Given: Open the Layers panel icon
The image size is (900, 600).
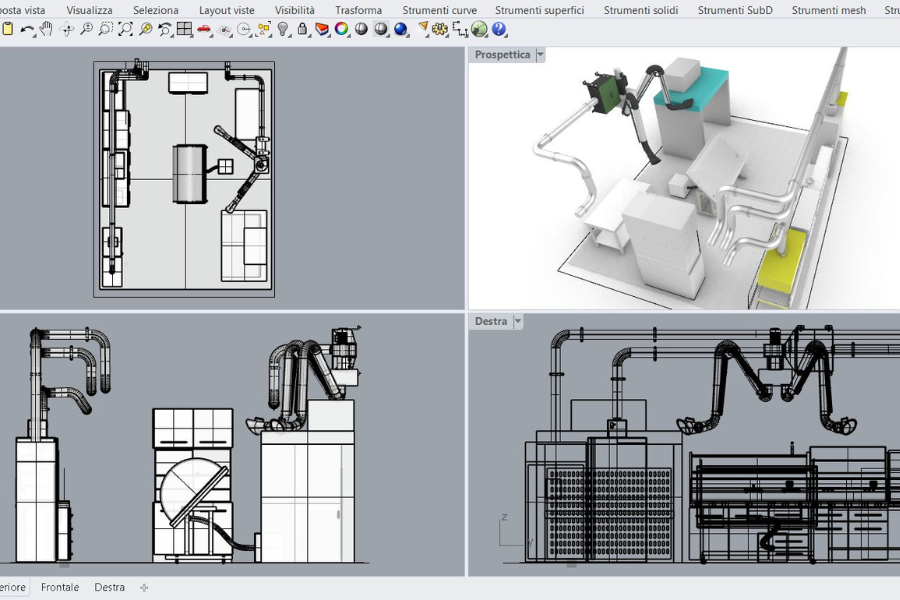Looking at the screenshot, I should click(322, 29).
